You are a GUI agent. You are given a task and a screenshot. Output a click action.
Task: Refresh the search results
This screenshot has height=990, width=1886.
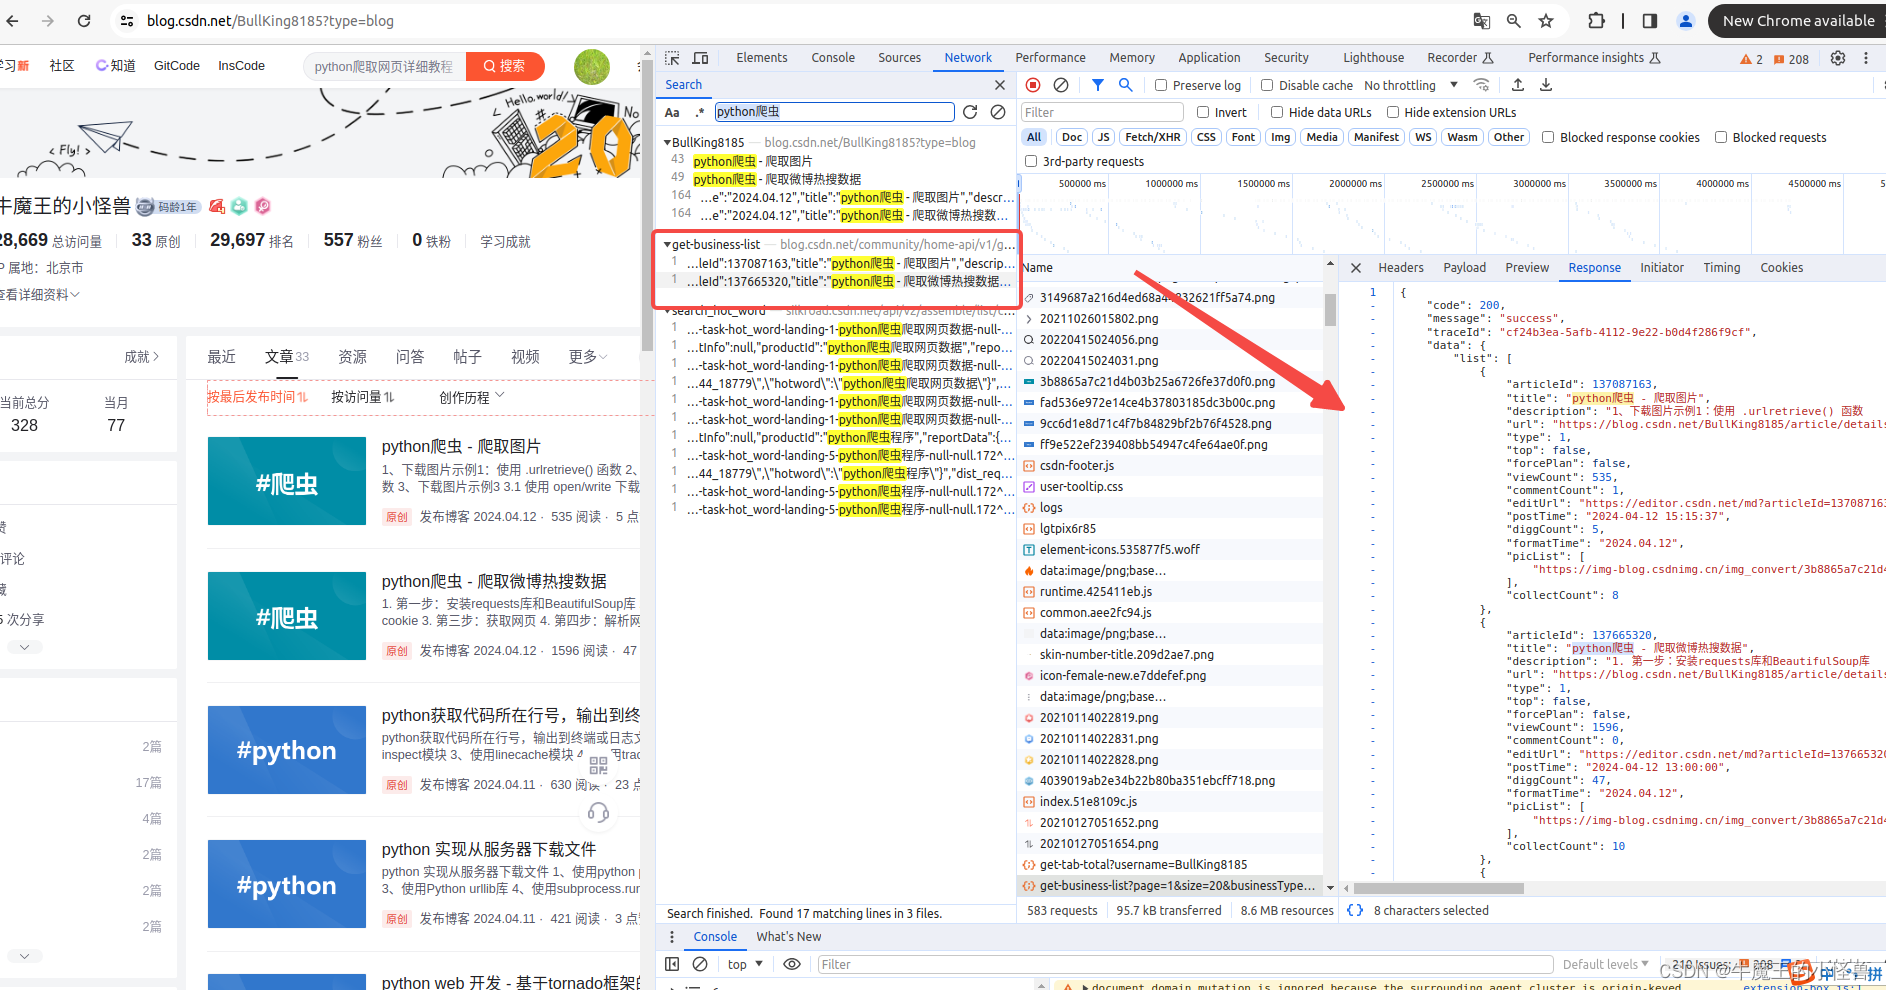pyautogui.click(x=970, y=112)
